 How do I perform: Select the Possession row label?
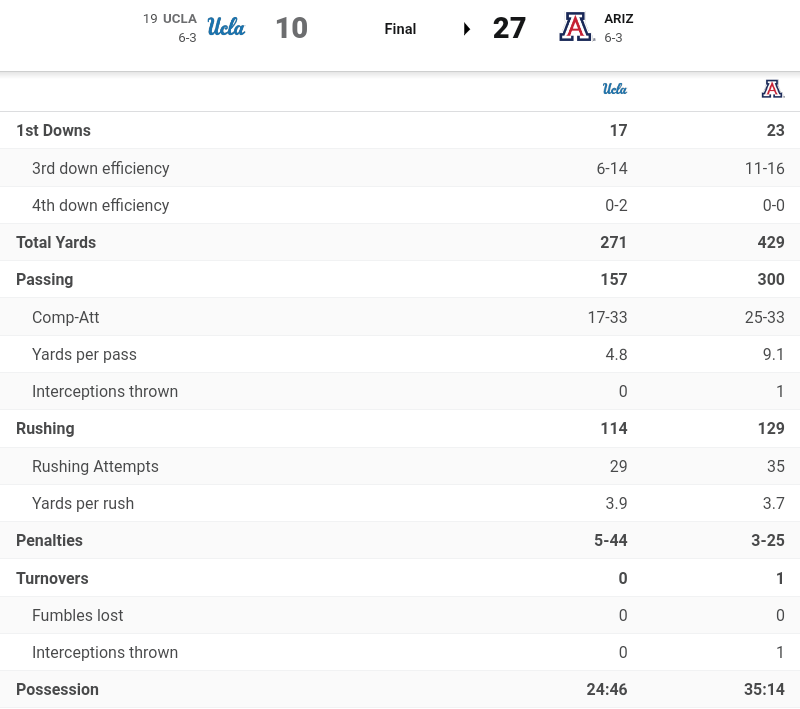(57, 689)
